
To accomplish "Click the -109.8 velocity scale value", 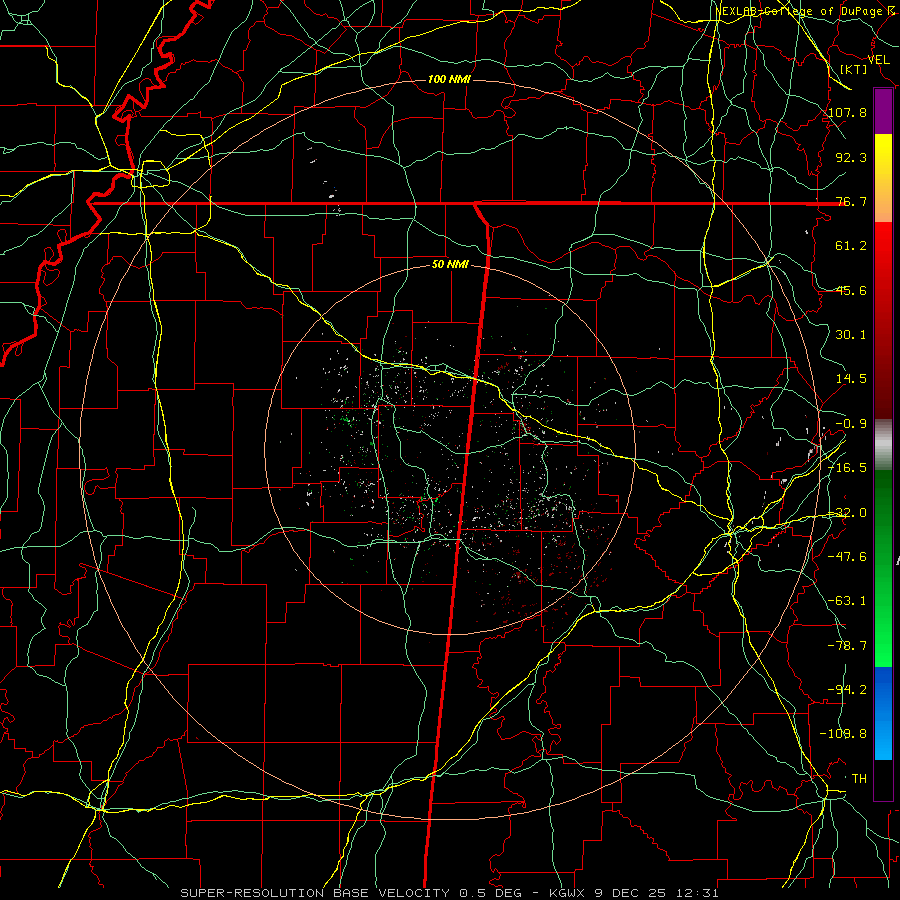I will (x=843, y=734).
